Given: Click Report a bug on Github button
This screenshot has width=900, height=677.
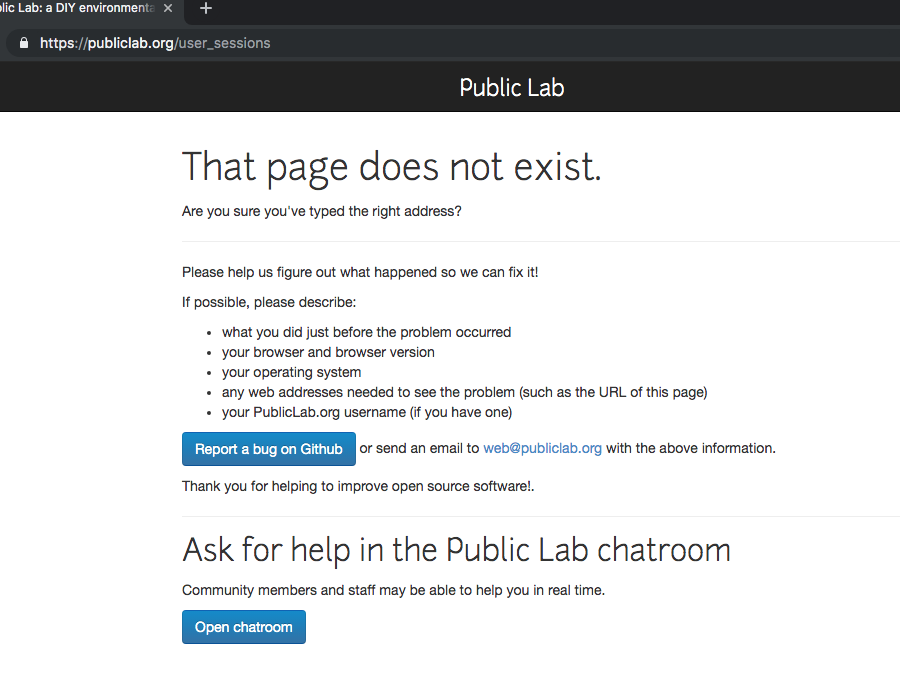Looking at the screenshot, I should point(269,449).
